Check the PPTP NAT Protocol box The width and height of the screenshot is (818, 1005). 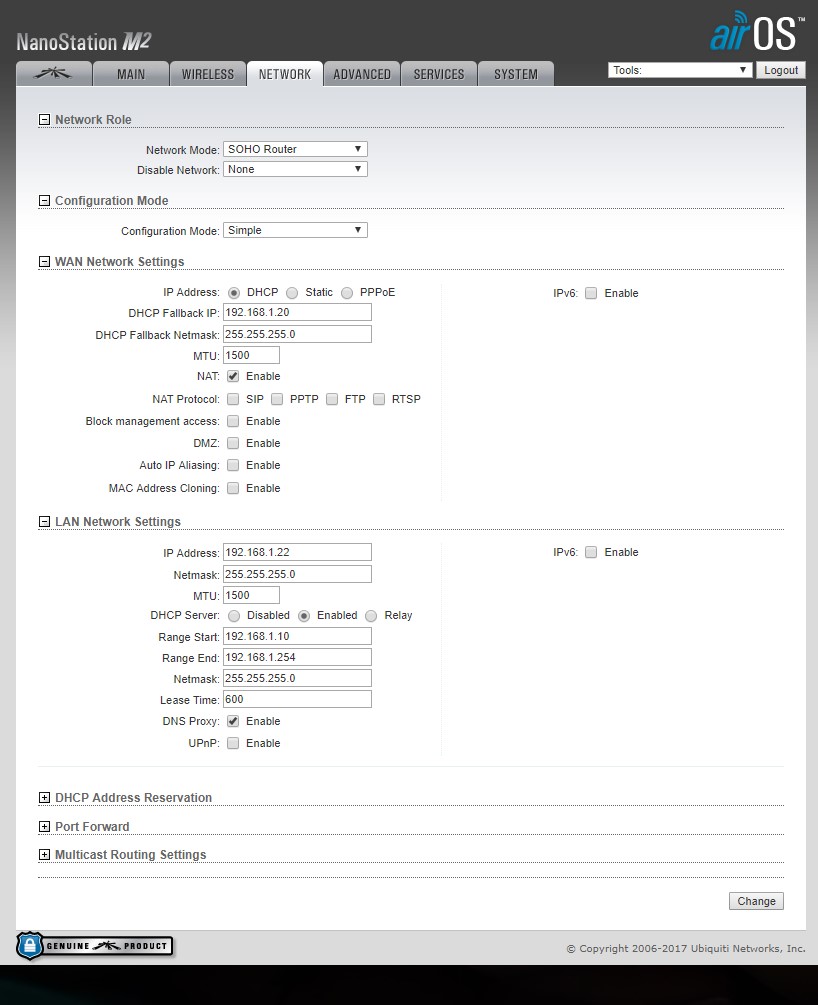277,399
